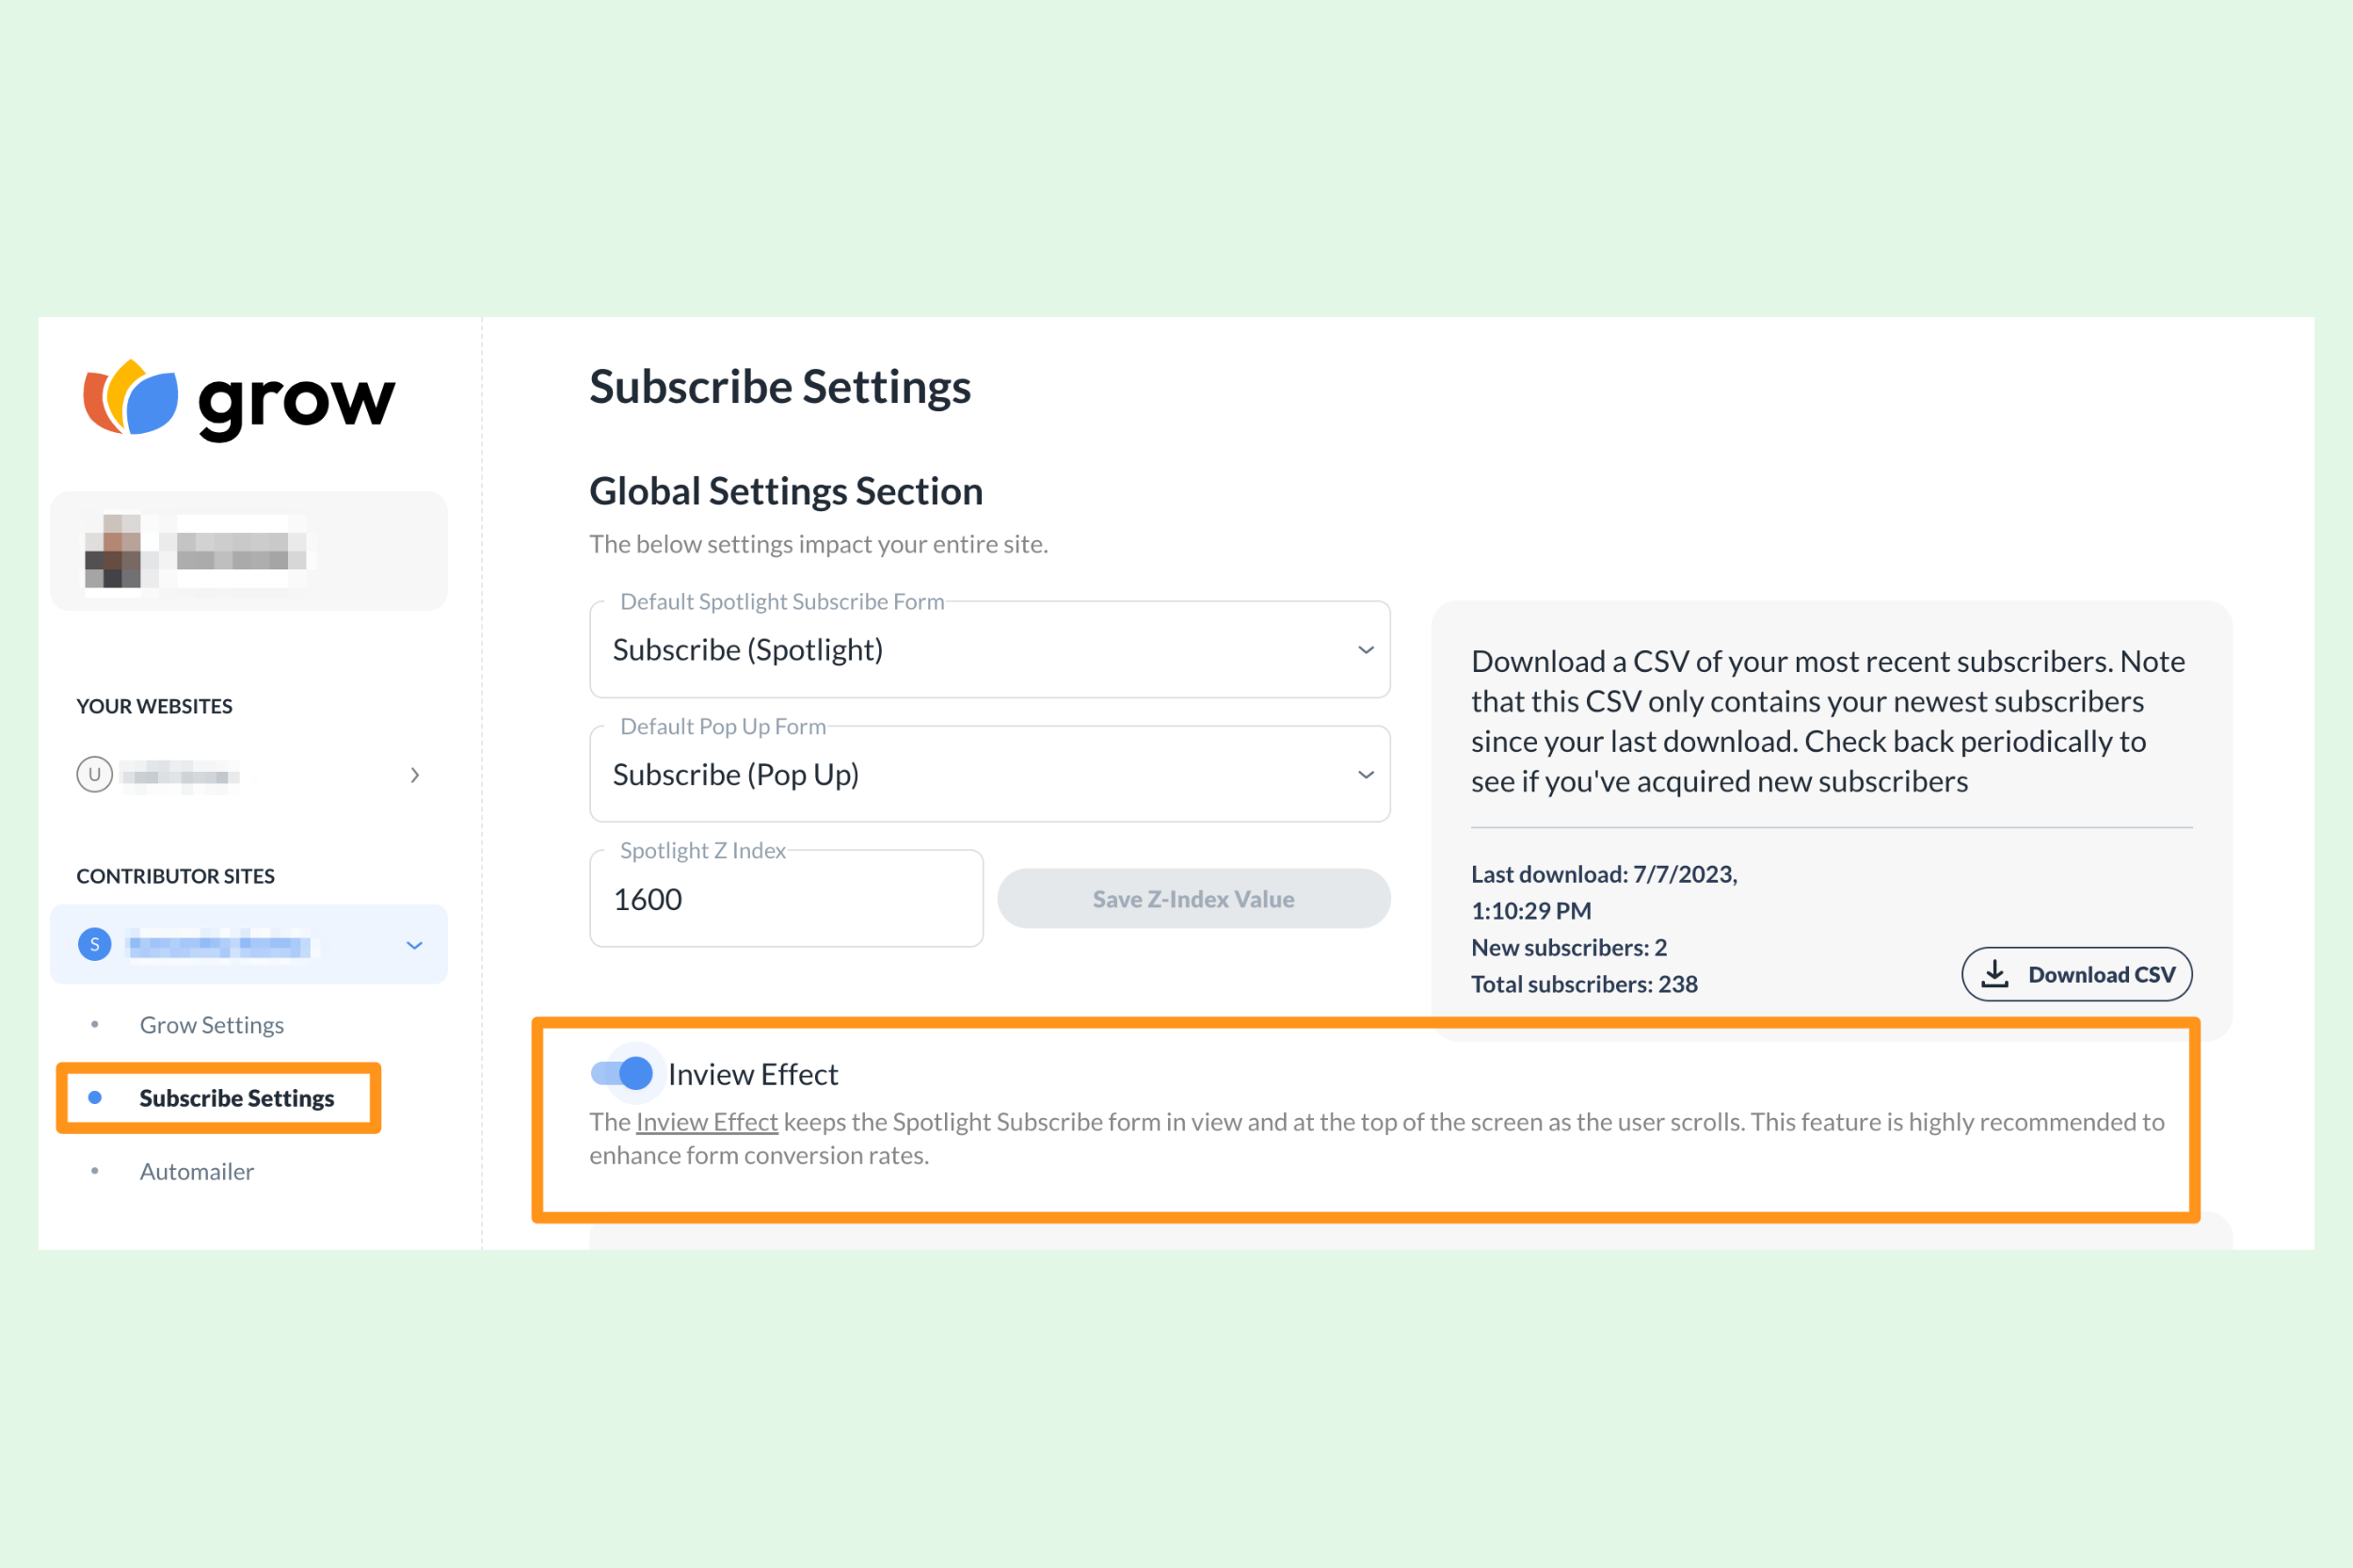Open Grow Settings in the sidebar
This screenshot has width=2353, height=1568.
pyautogui.click(x=211, y=1025)
